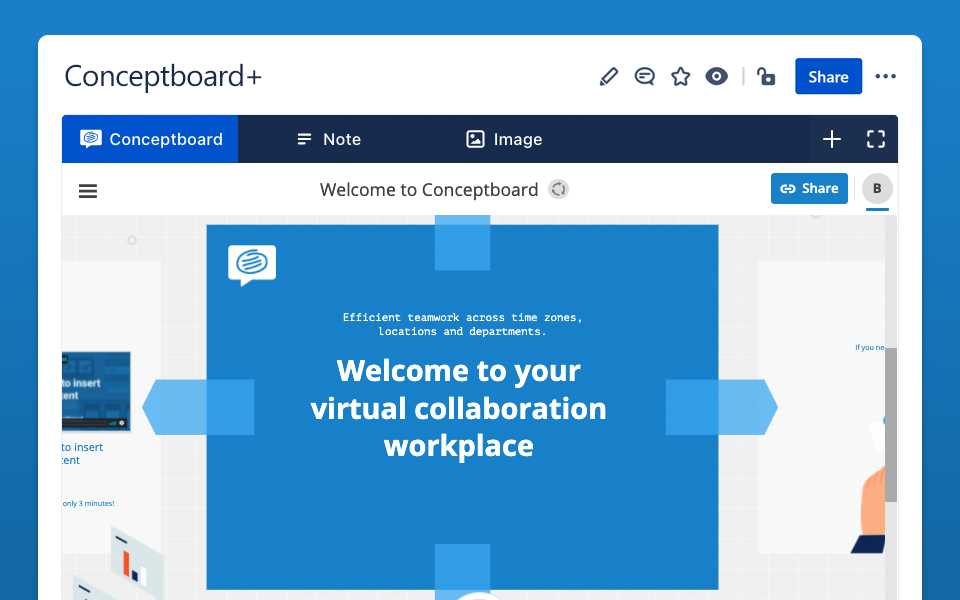Click the 'Welcome to your virtual collaboration workplace' heading
Viewport: 960px width, 600px height.
459,408
